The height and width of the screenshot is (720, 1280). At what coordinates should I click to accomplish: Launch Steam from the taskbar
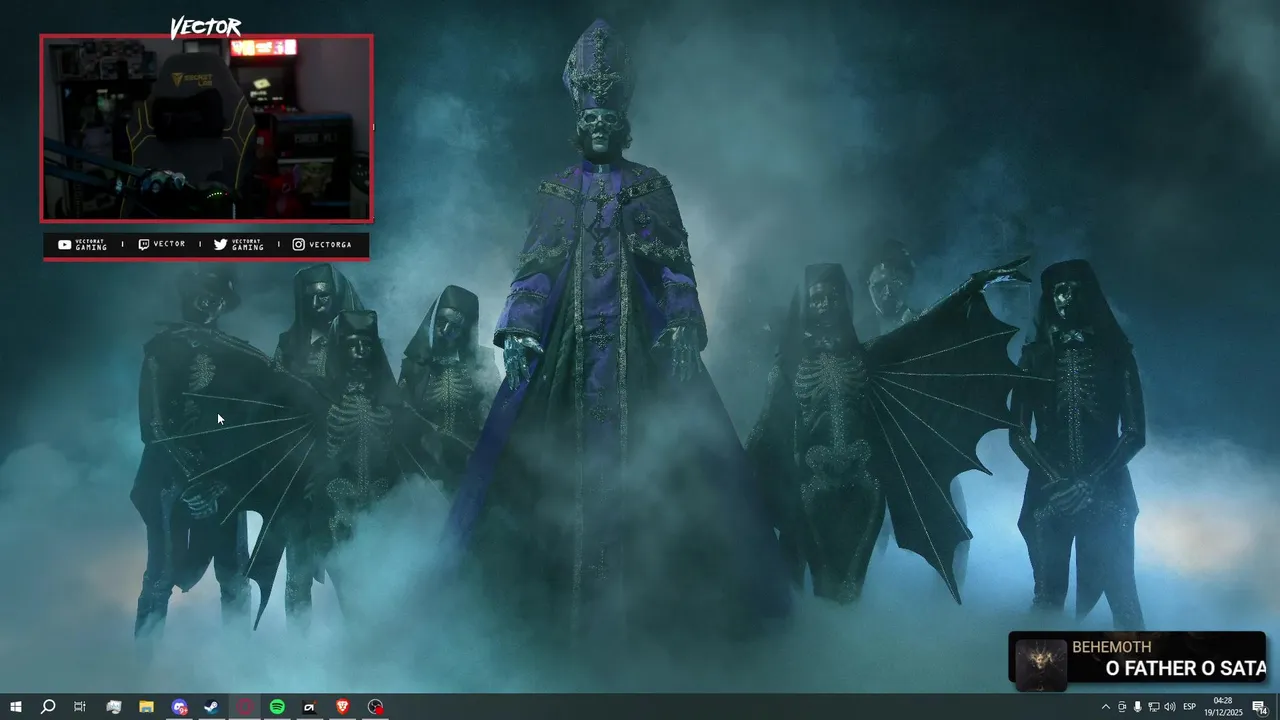(211, 707)
